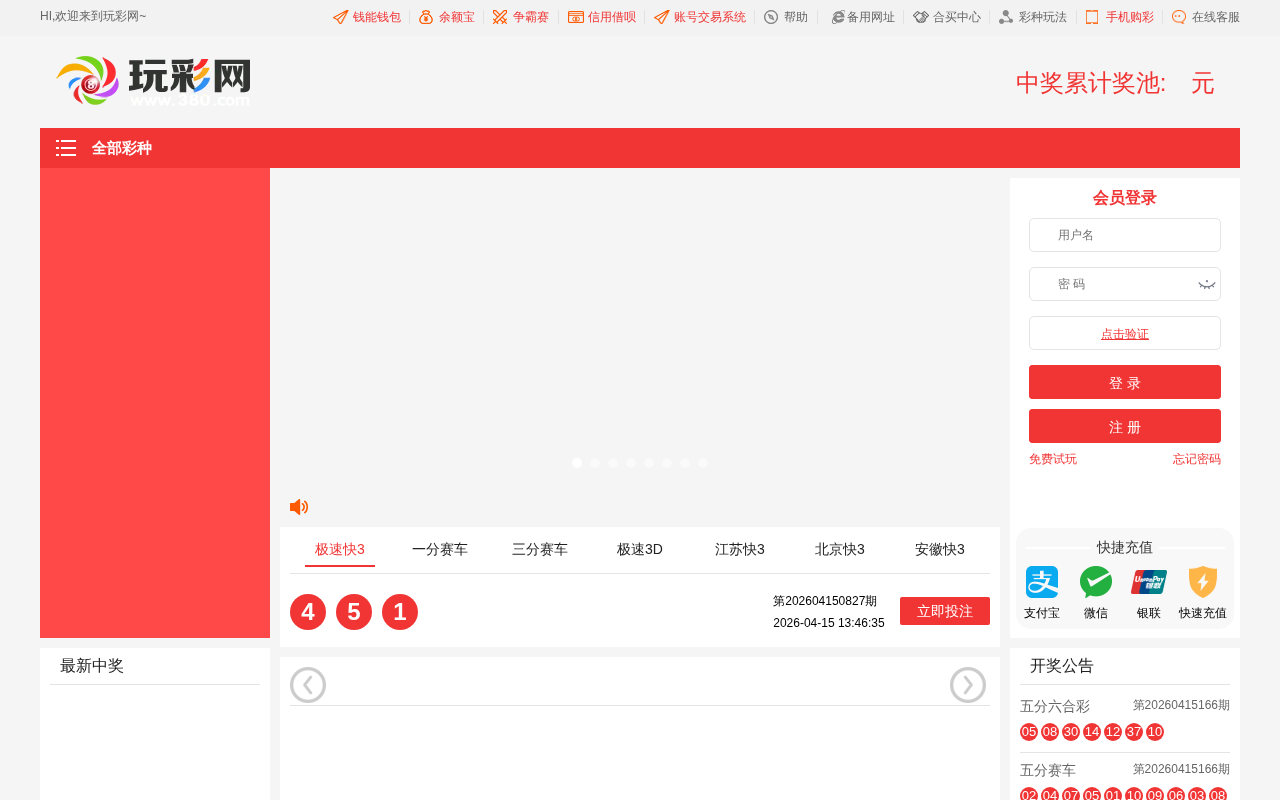Toggle password visibility eye icon

pyautogui.click(x=1207, y=285)
